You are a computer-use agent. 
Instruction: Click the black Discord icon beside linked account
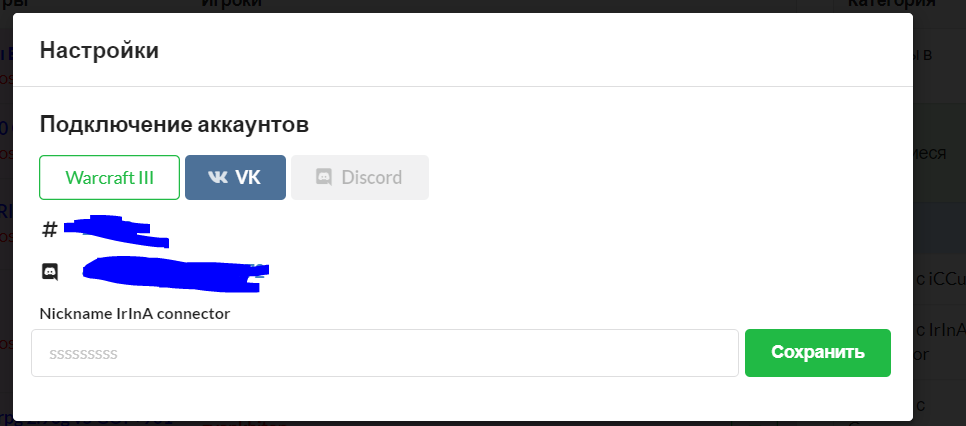[x=49, y=271]
